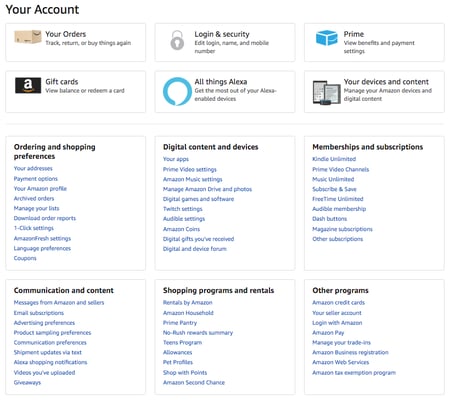This screenshot has width=450, height=402.
Task: Click Shipment updates via text
Action: pos(48,352)
